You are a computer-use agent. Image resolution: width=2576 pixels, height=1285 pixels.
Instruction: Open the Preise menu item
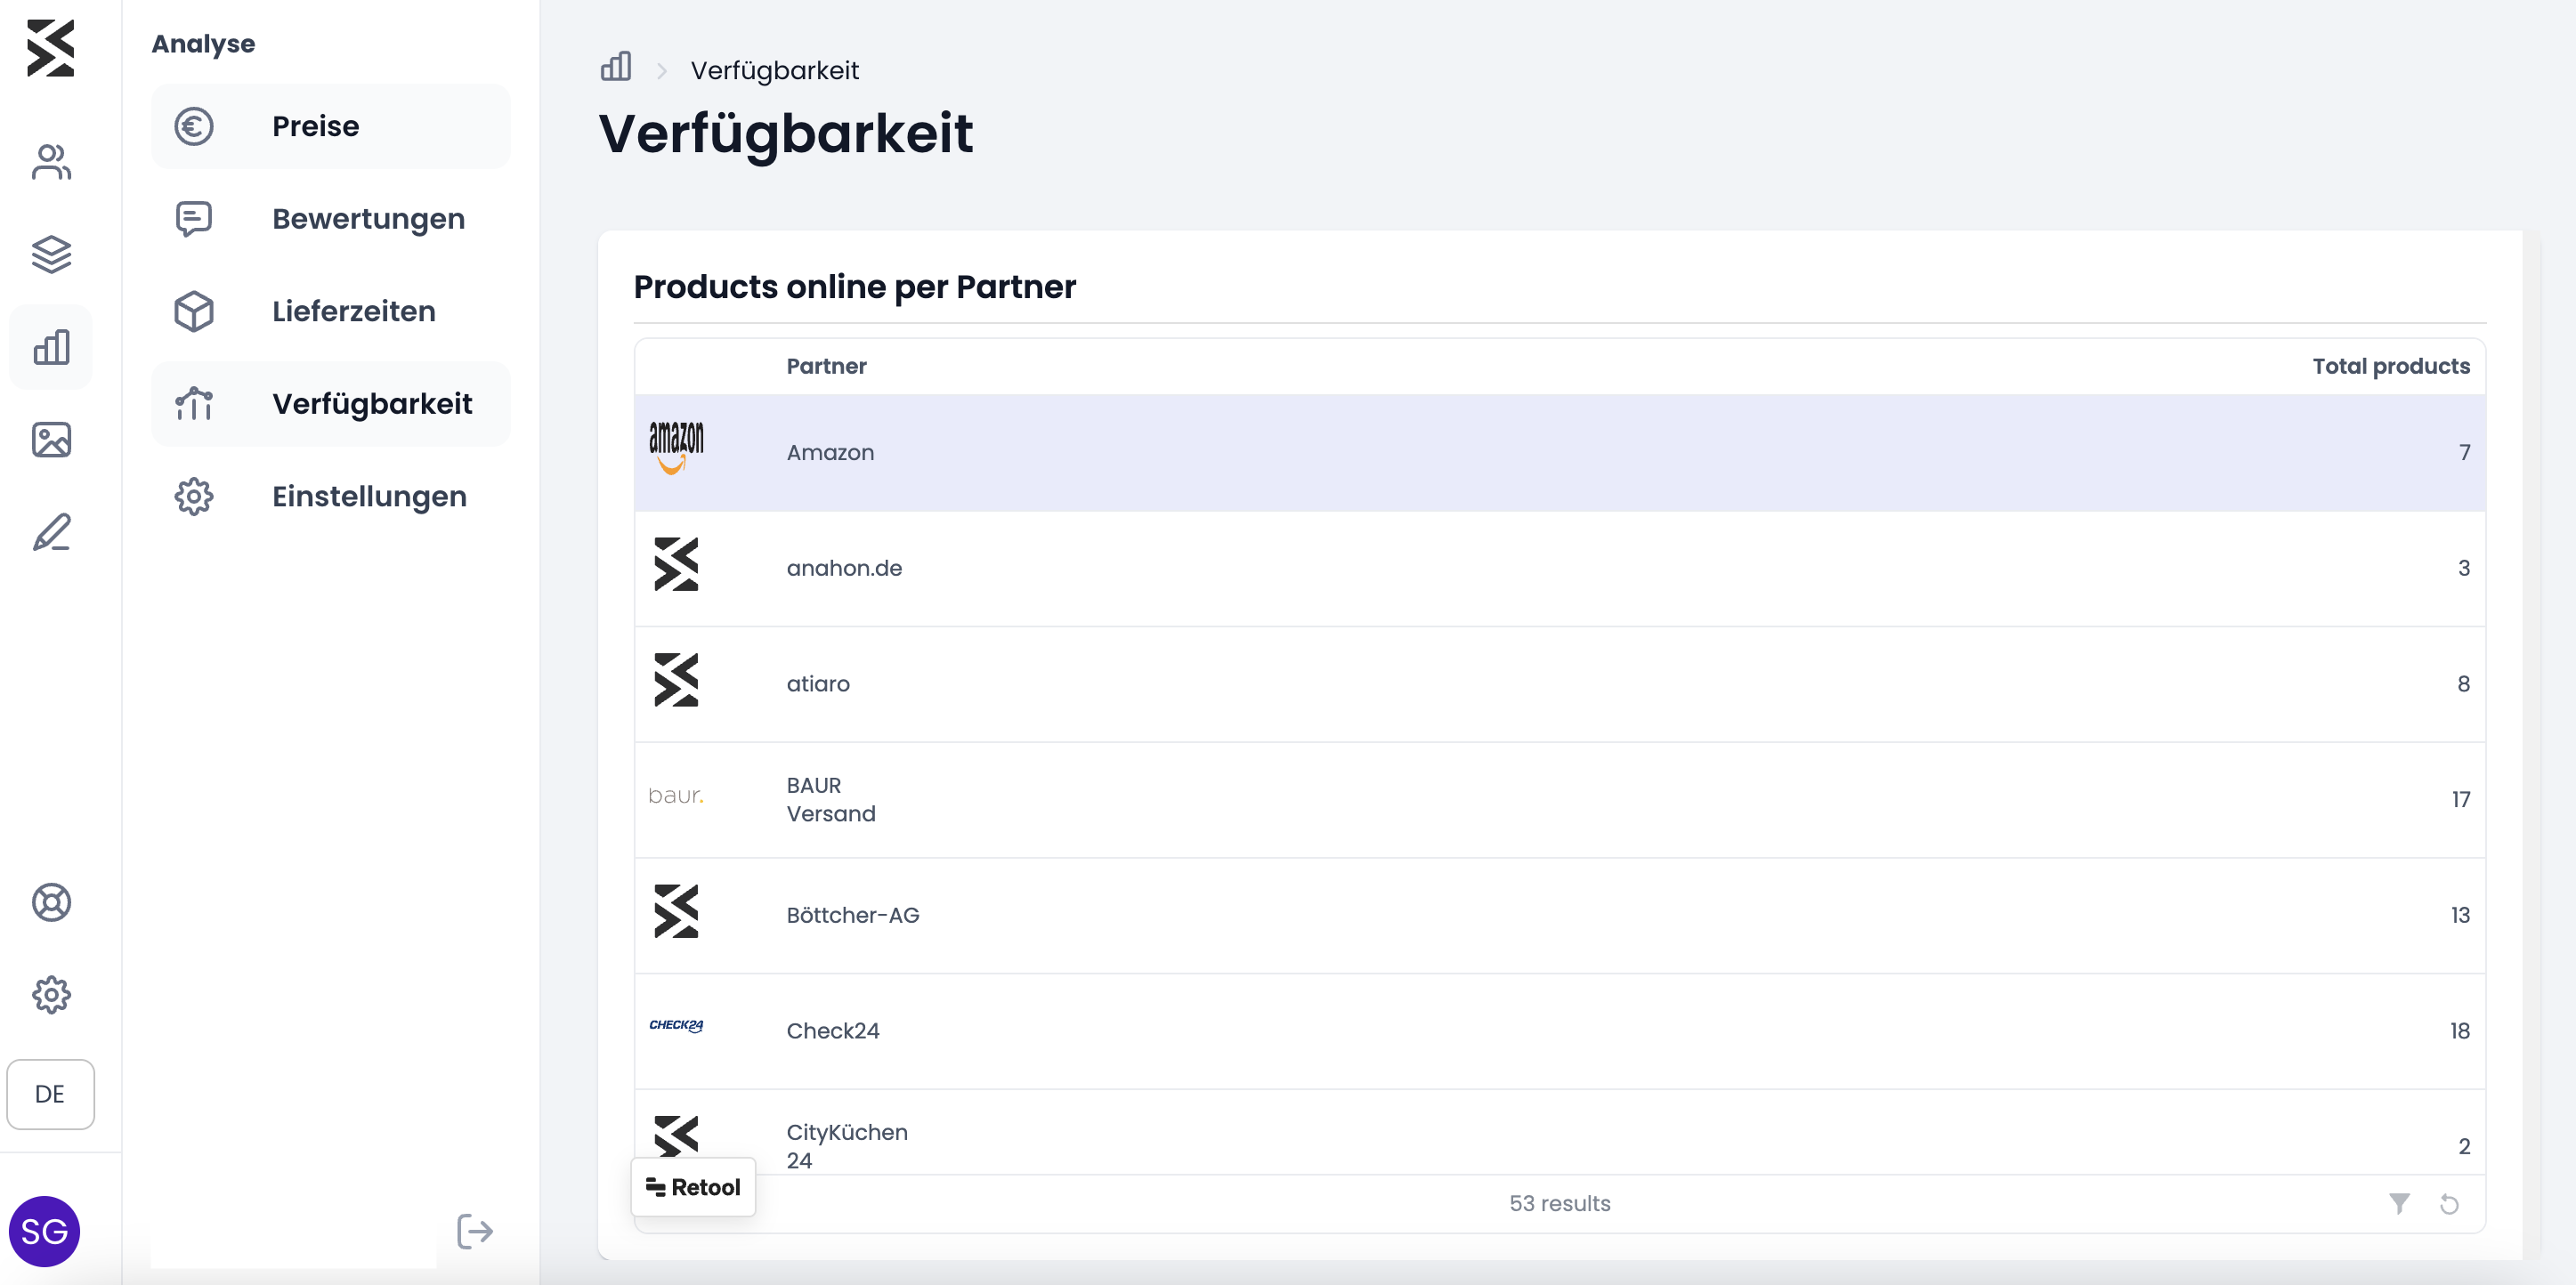click(x=331, y=126)
